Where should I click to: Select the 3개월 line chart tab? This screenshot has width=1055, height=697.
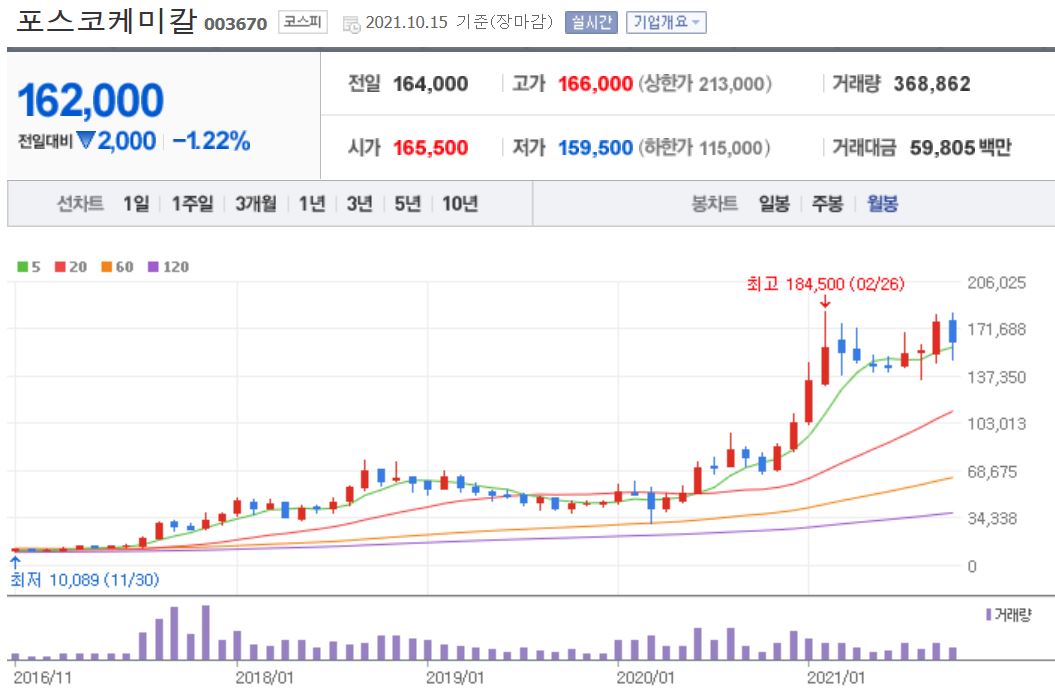[256, 203]
